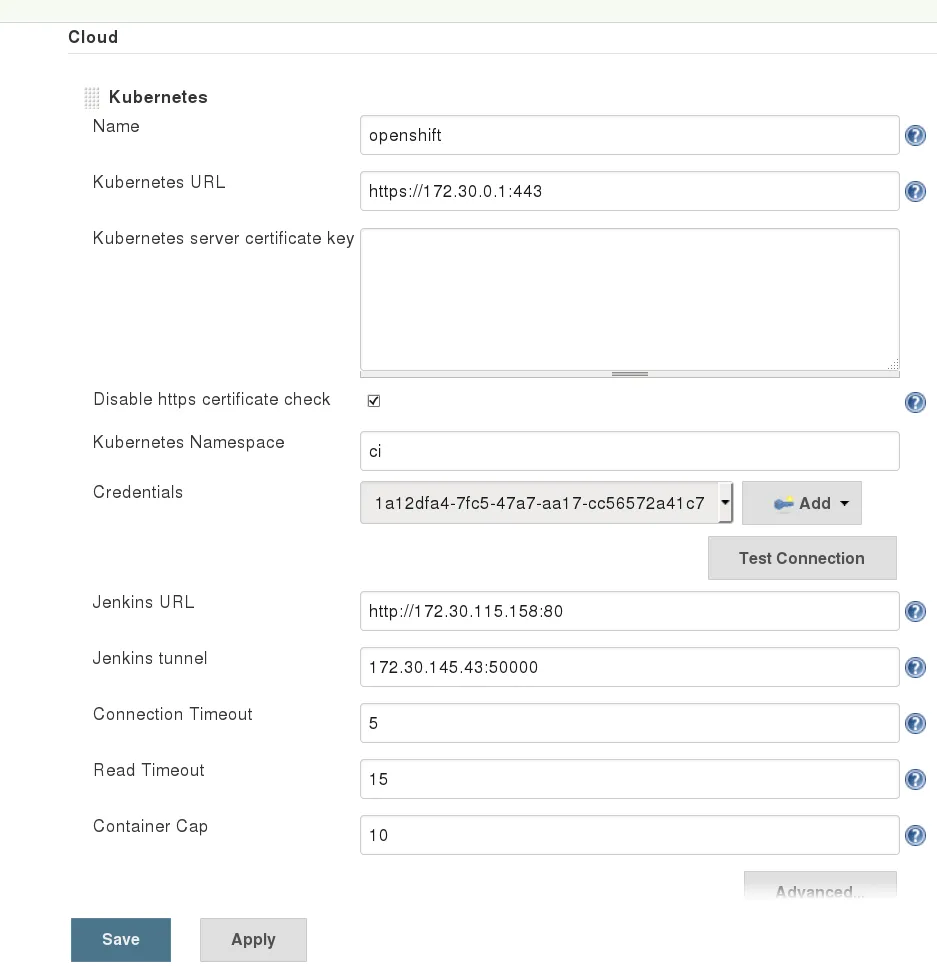This screenshot has width=937, height=966.
Task: Click the Advanced expander button
Action: tap(820, 890)
